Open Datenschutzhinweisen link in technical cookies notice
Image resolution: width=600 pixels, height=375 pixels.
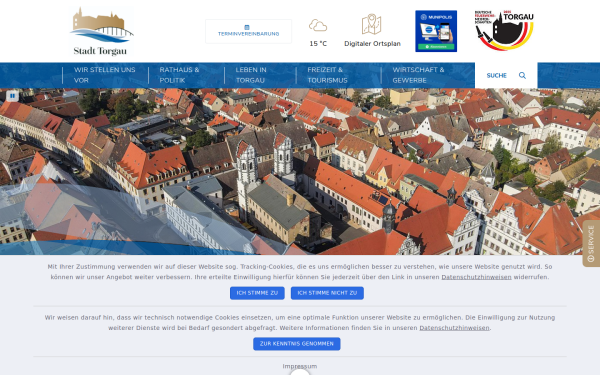coord(454,328)
